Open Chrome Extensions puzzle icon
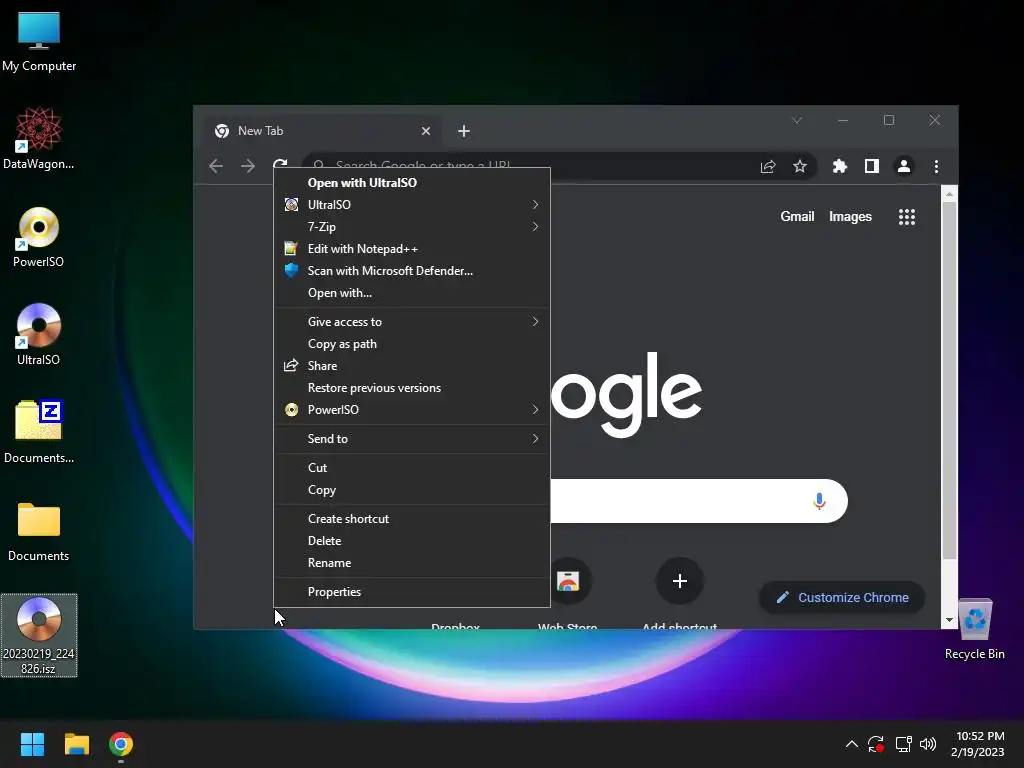The height and width of the screenshot is (768, 1024). [840, 167]
